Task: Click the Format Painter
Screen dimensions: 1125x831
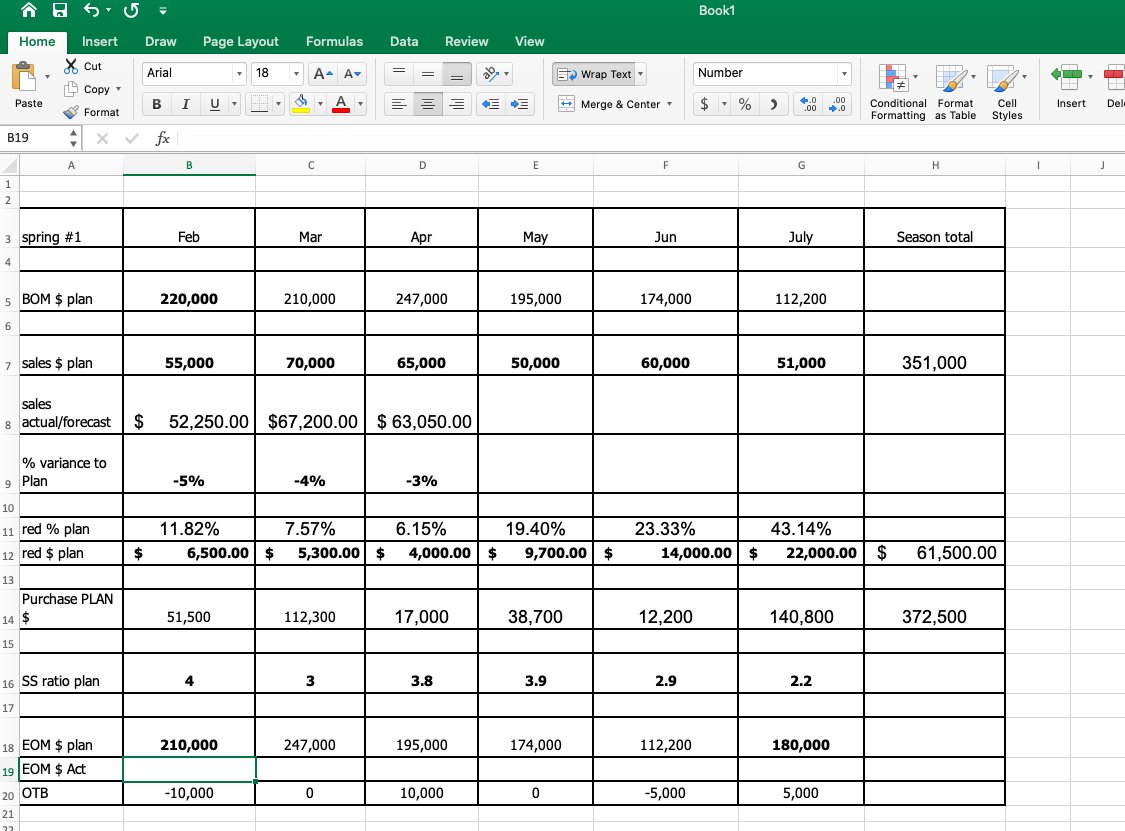Action: coord(93,112)
